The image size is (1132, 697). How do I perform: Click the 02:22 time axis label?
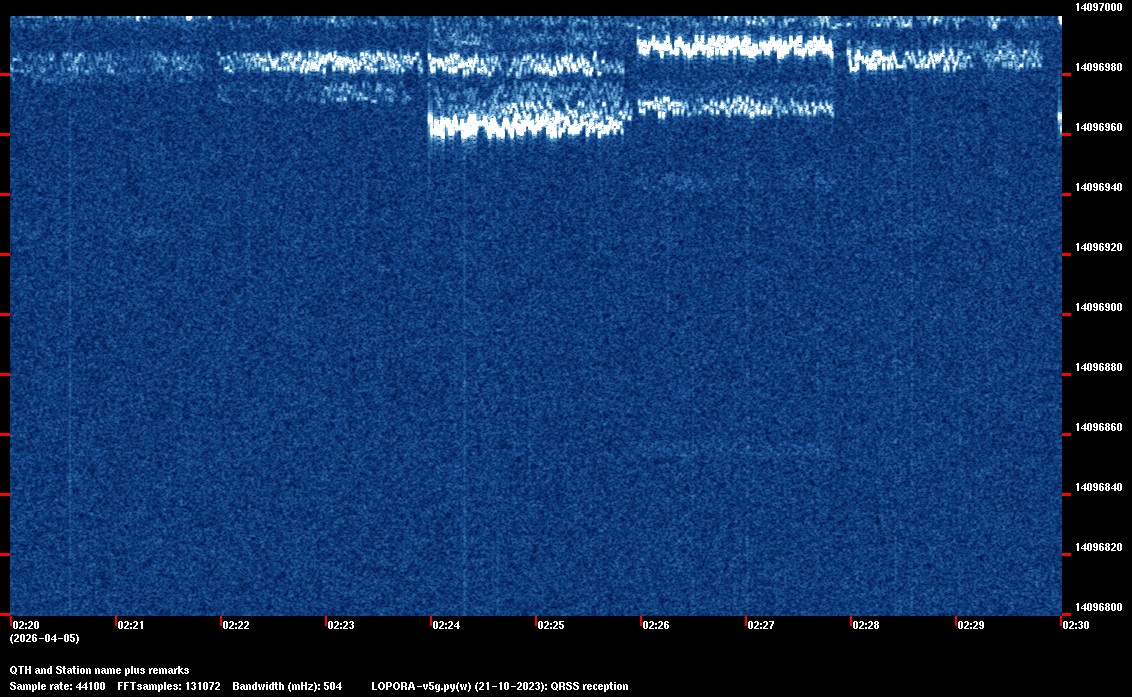(236, 625)
